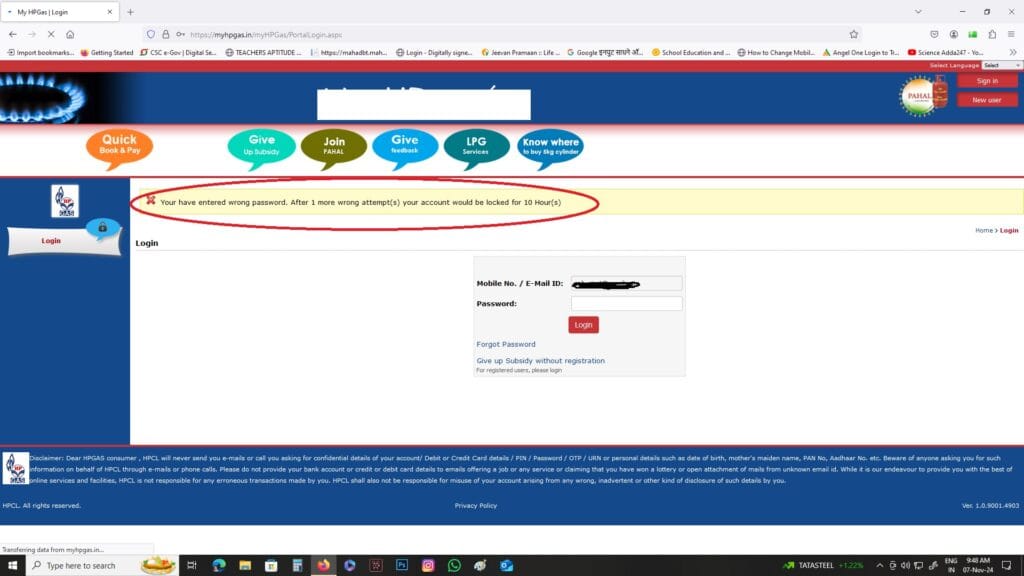
Task: Click the Quick Book & Pay bubble
Action: (x=120, y=148)
